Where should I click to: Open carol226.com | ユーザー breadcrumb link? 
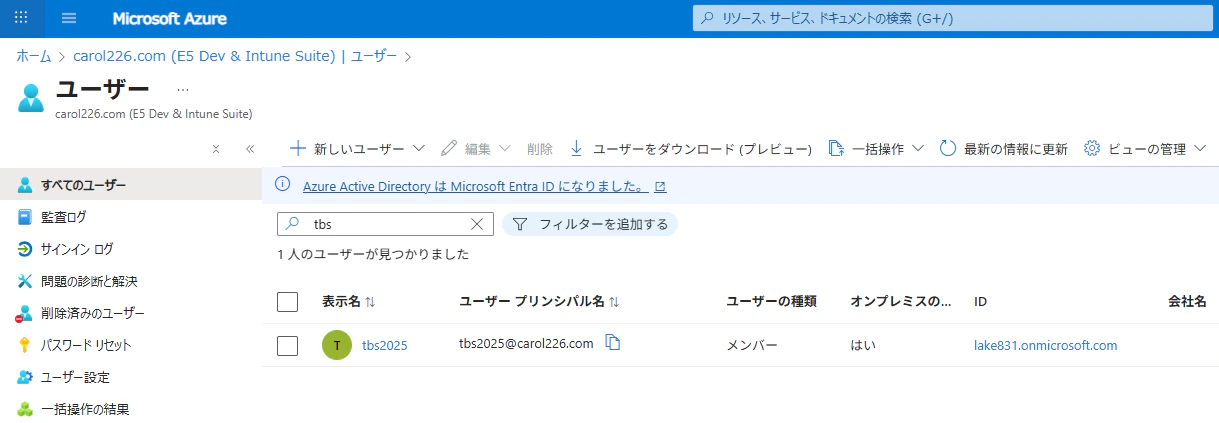[x=235, y=55]
